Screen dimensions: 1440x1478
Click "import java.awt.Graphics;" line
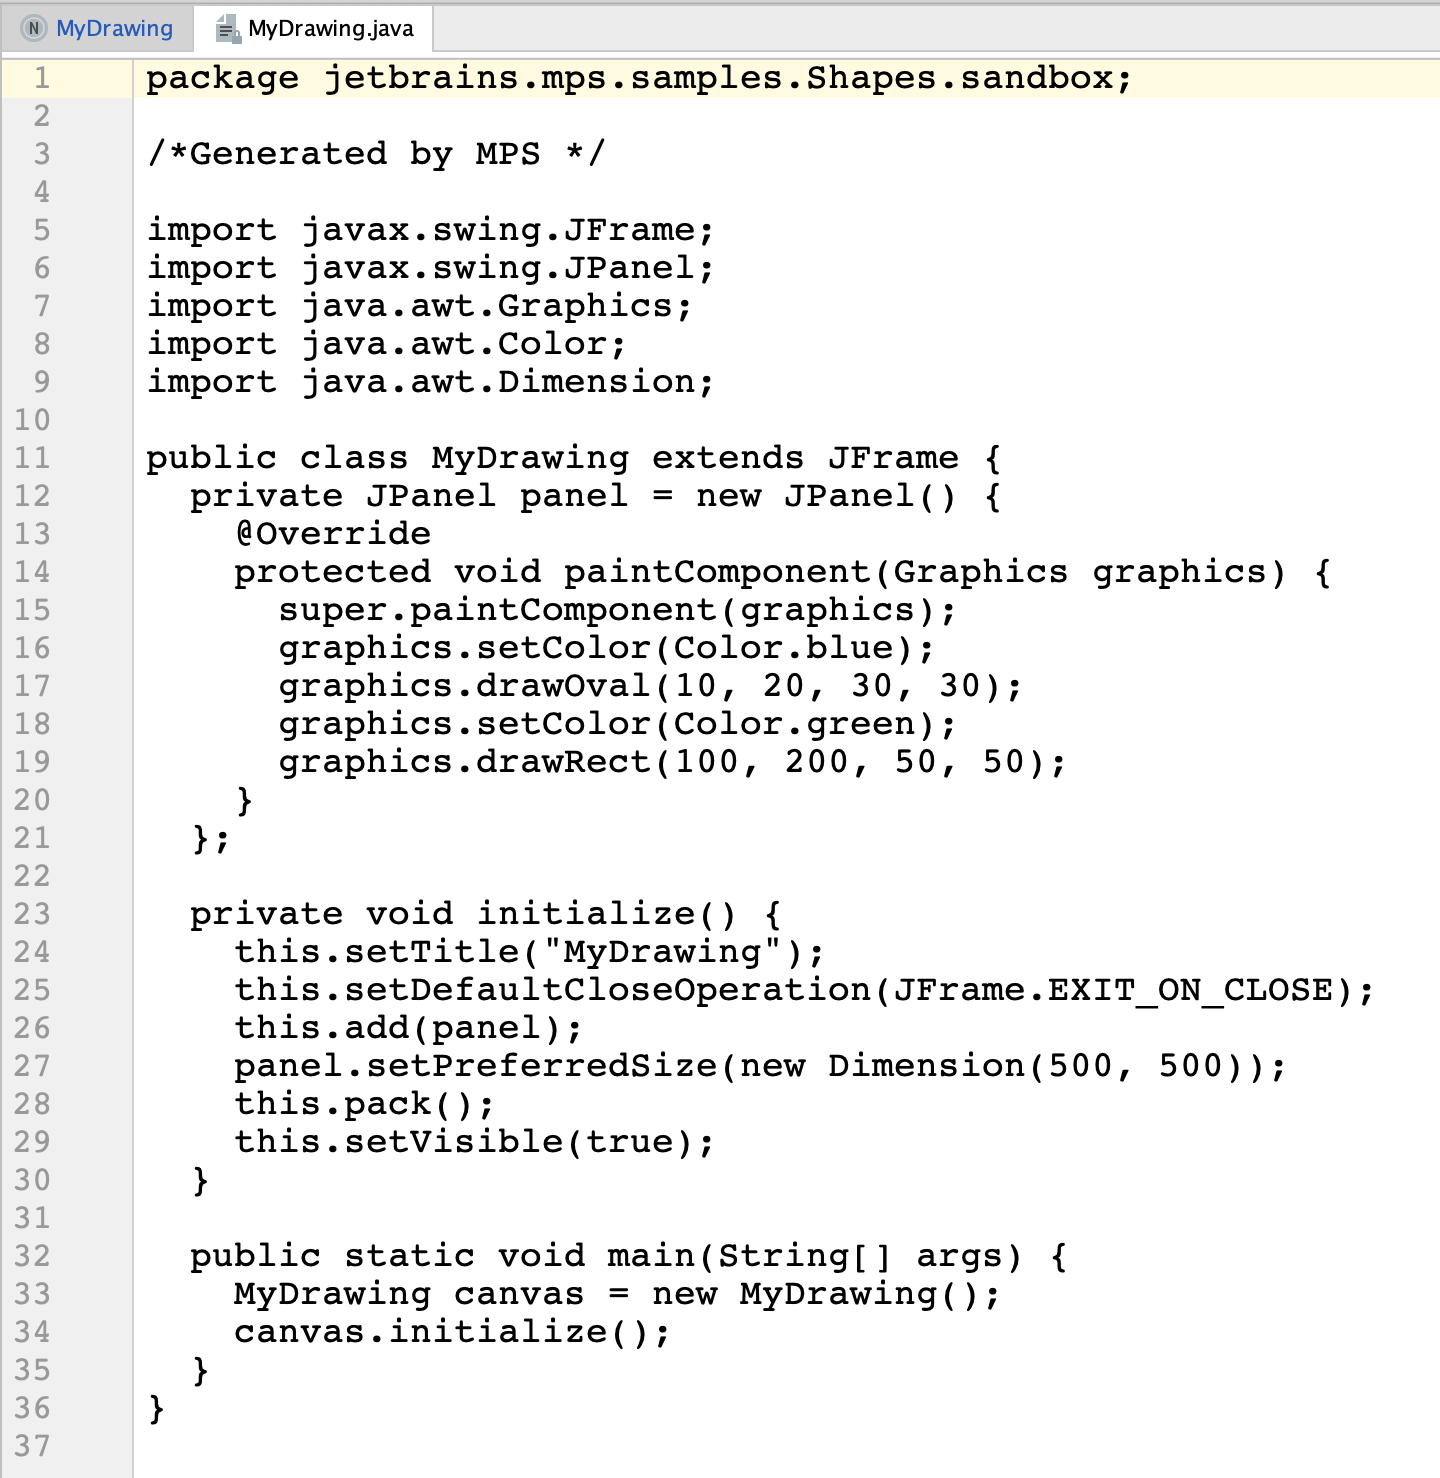pyautogui.click(x=420, y=306)
